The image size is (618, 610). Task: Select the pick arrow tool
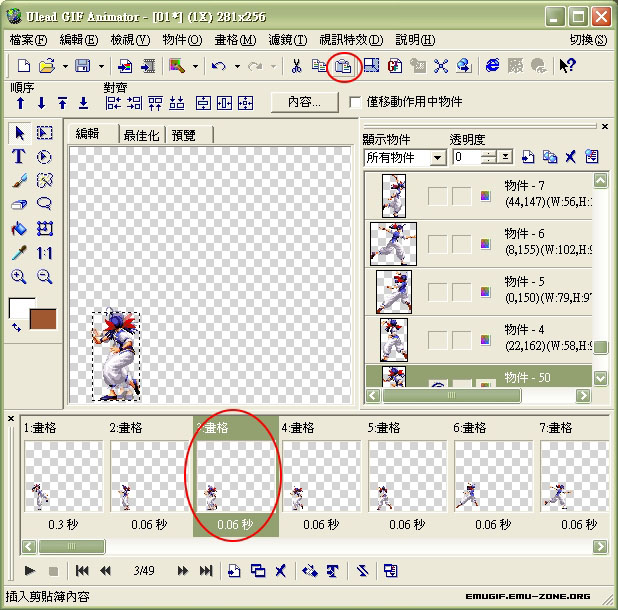coord(19,133)
